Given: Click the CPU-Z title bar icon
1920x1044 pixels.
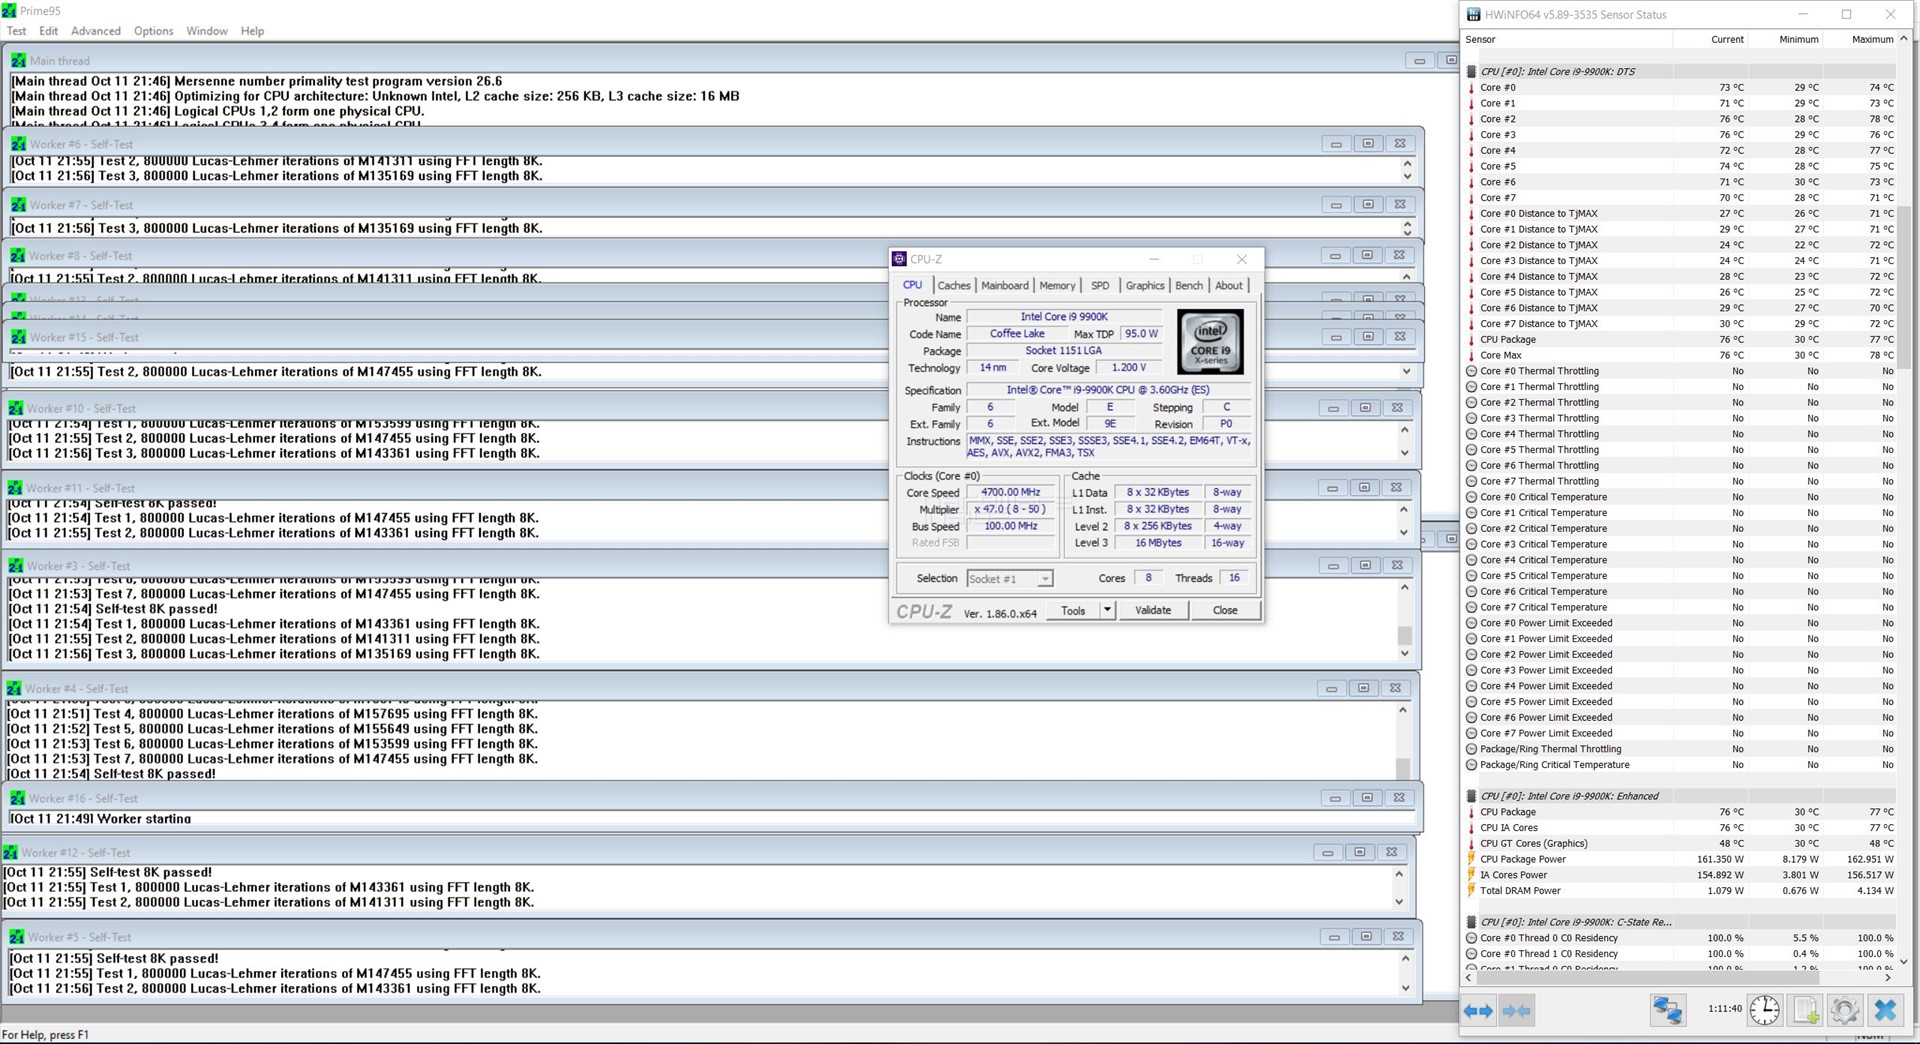Looking at the screenshot, I should [899, 259].
